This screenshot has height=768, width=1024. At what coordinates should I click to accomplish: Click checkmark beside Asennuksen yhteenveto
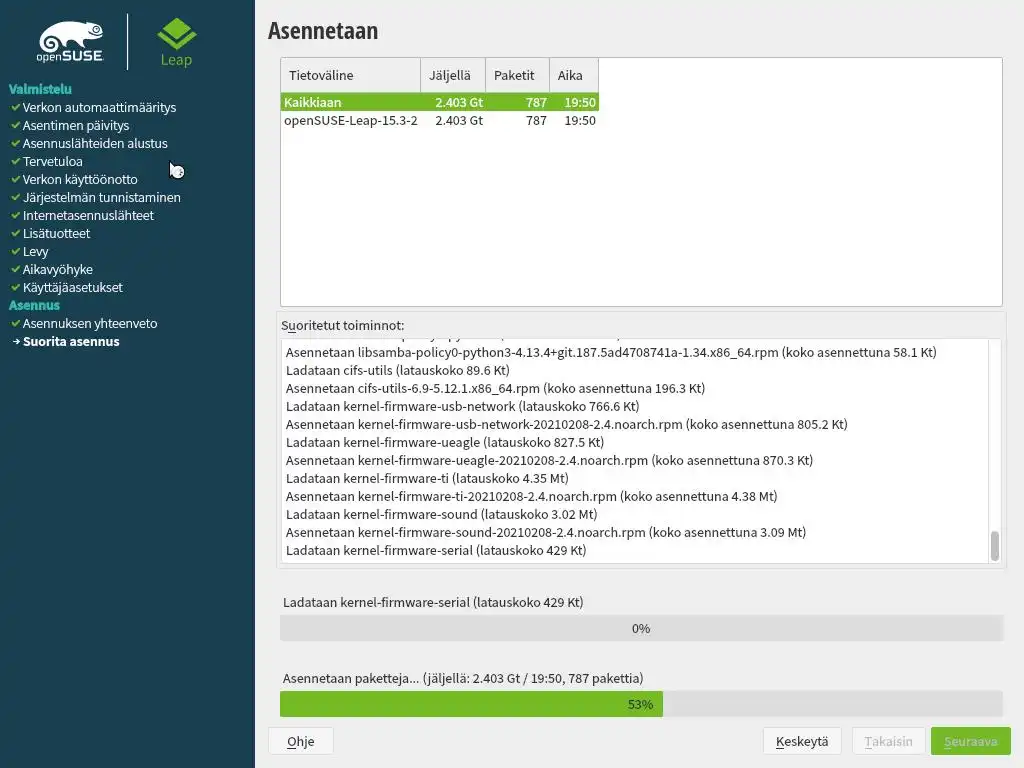pyautogui.click(x=16, y=323)
